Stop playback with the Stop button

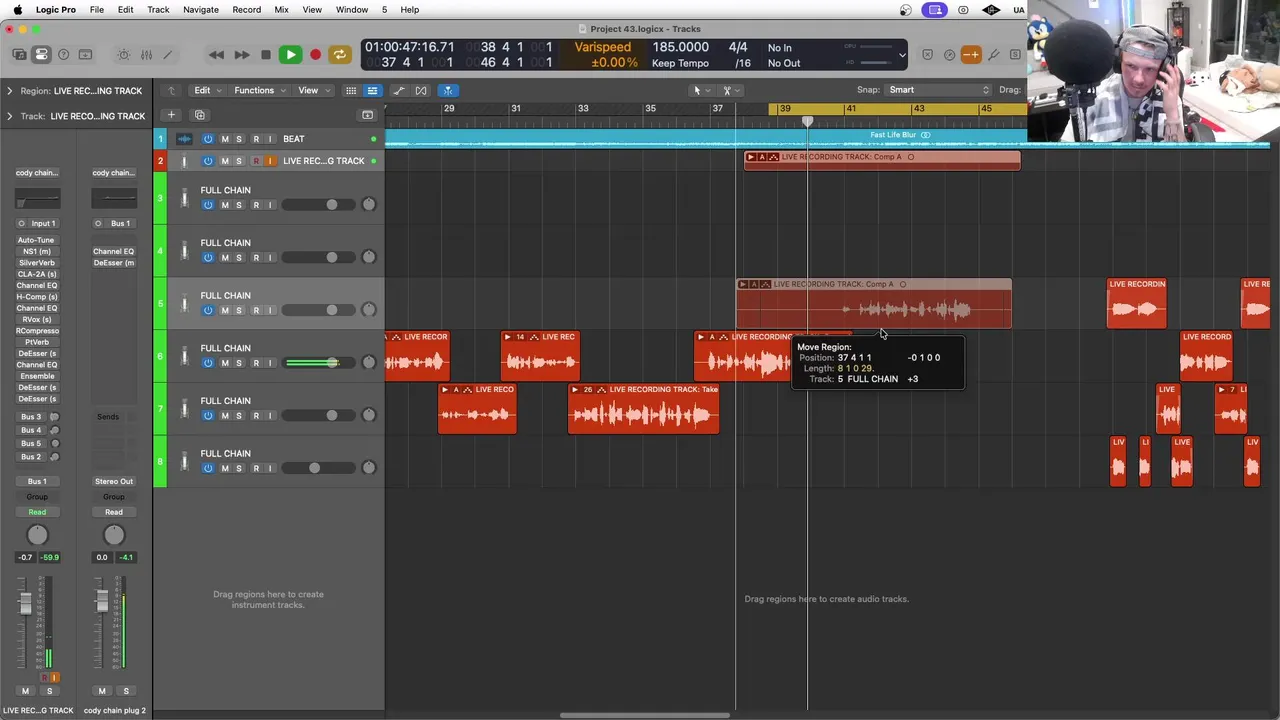pos(265,55)
